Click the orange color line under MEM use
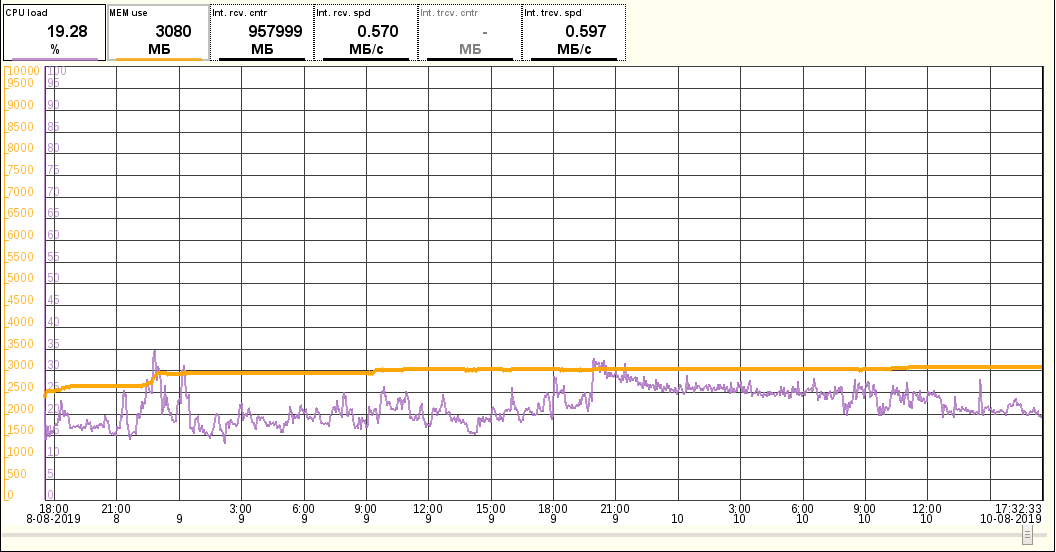 click(158, 59)
